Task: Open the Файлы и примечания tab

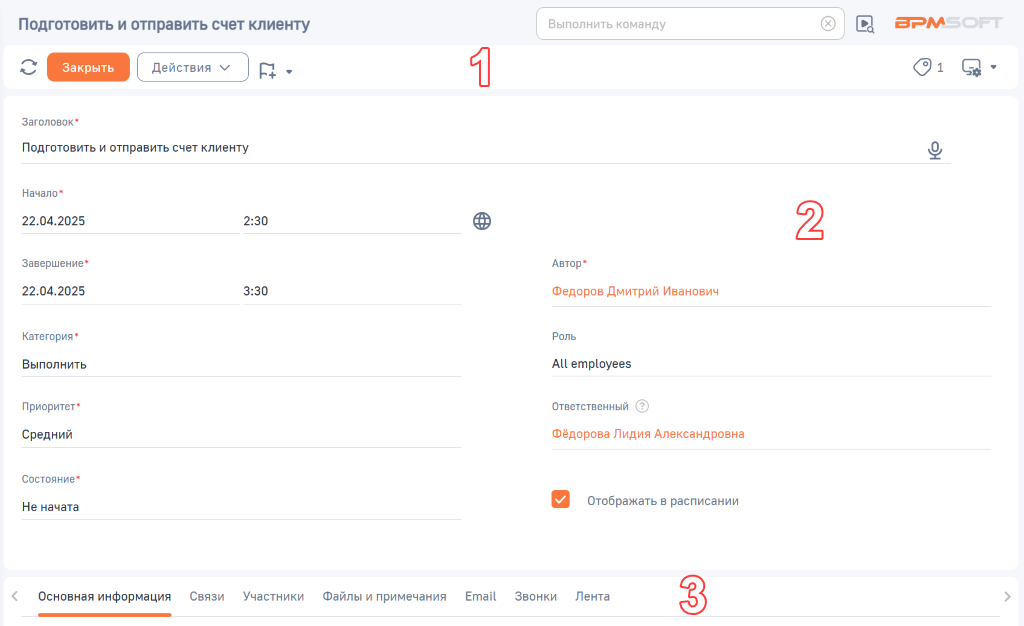Action: pos(384,596)
